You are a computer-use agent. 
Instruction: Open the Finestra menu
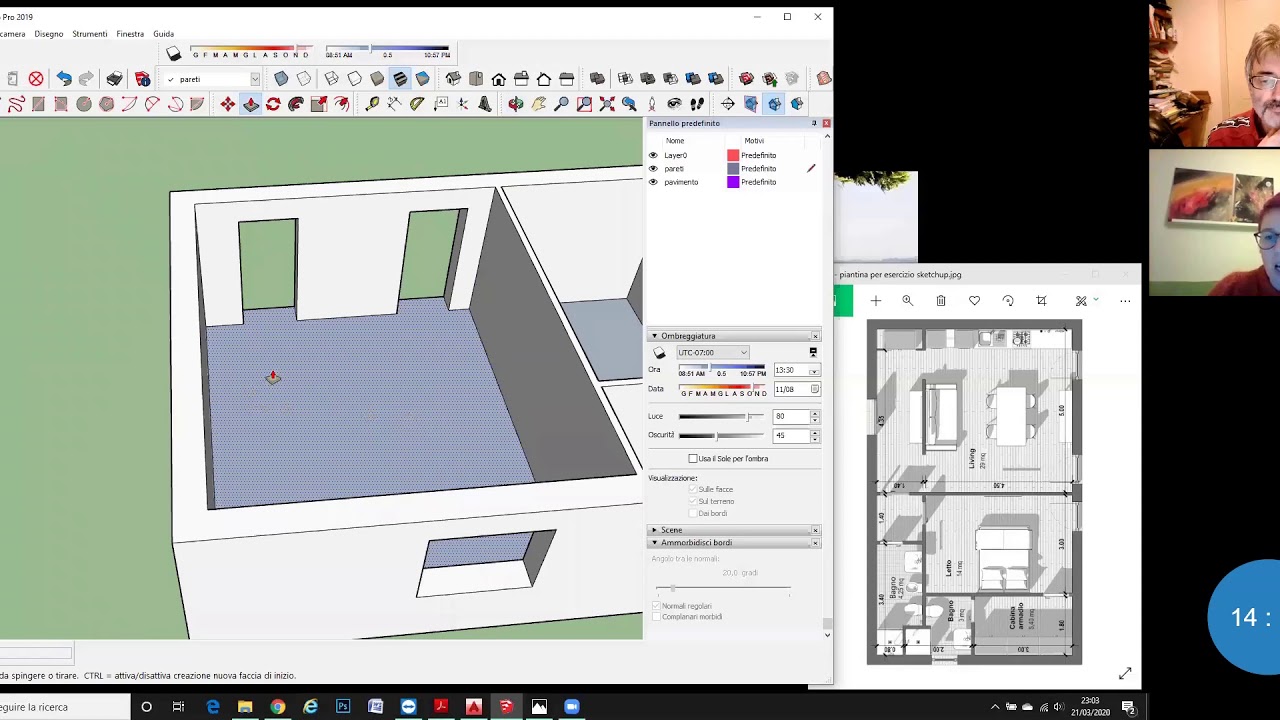point(130,34)
